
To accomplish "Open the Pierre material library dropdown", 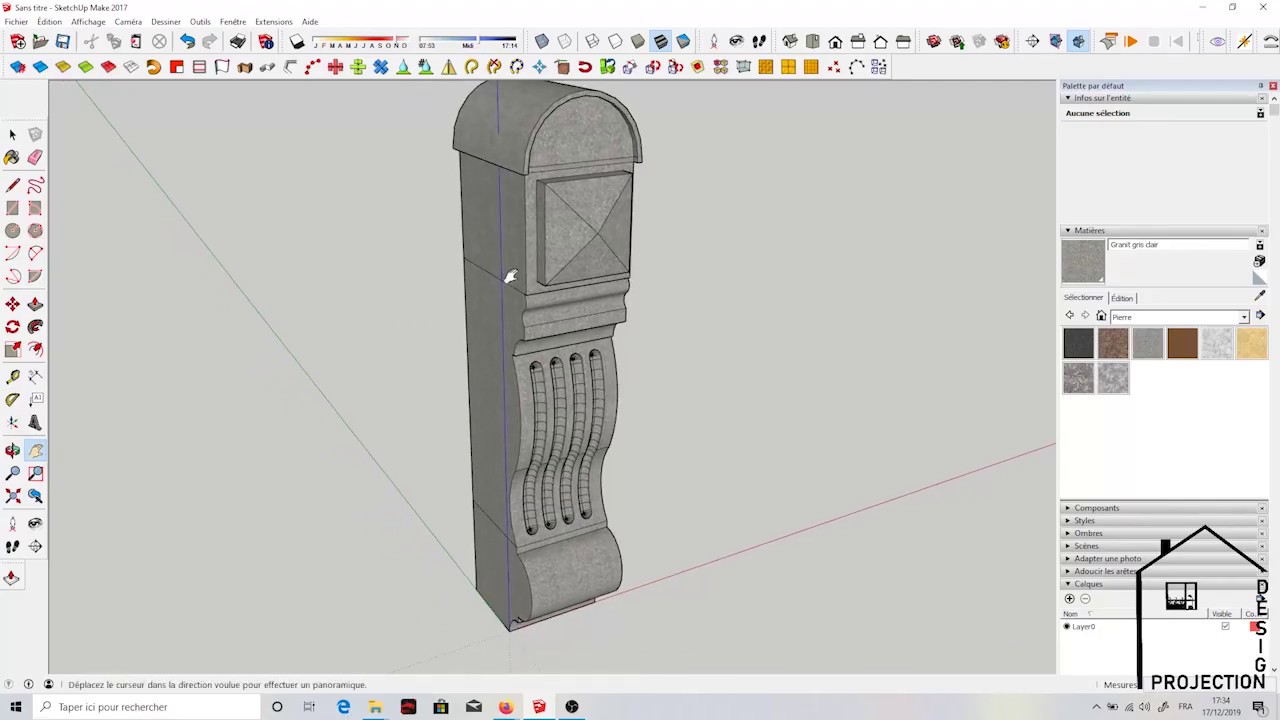I will click(x=1244, y=317).
